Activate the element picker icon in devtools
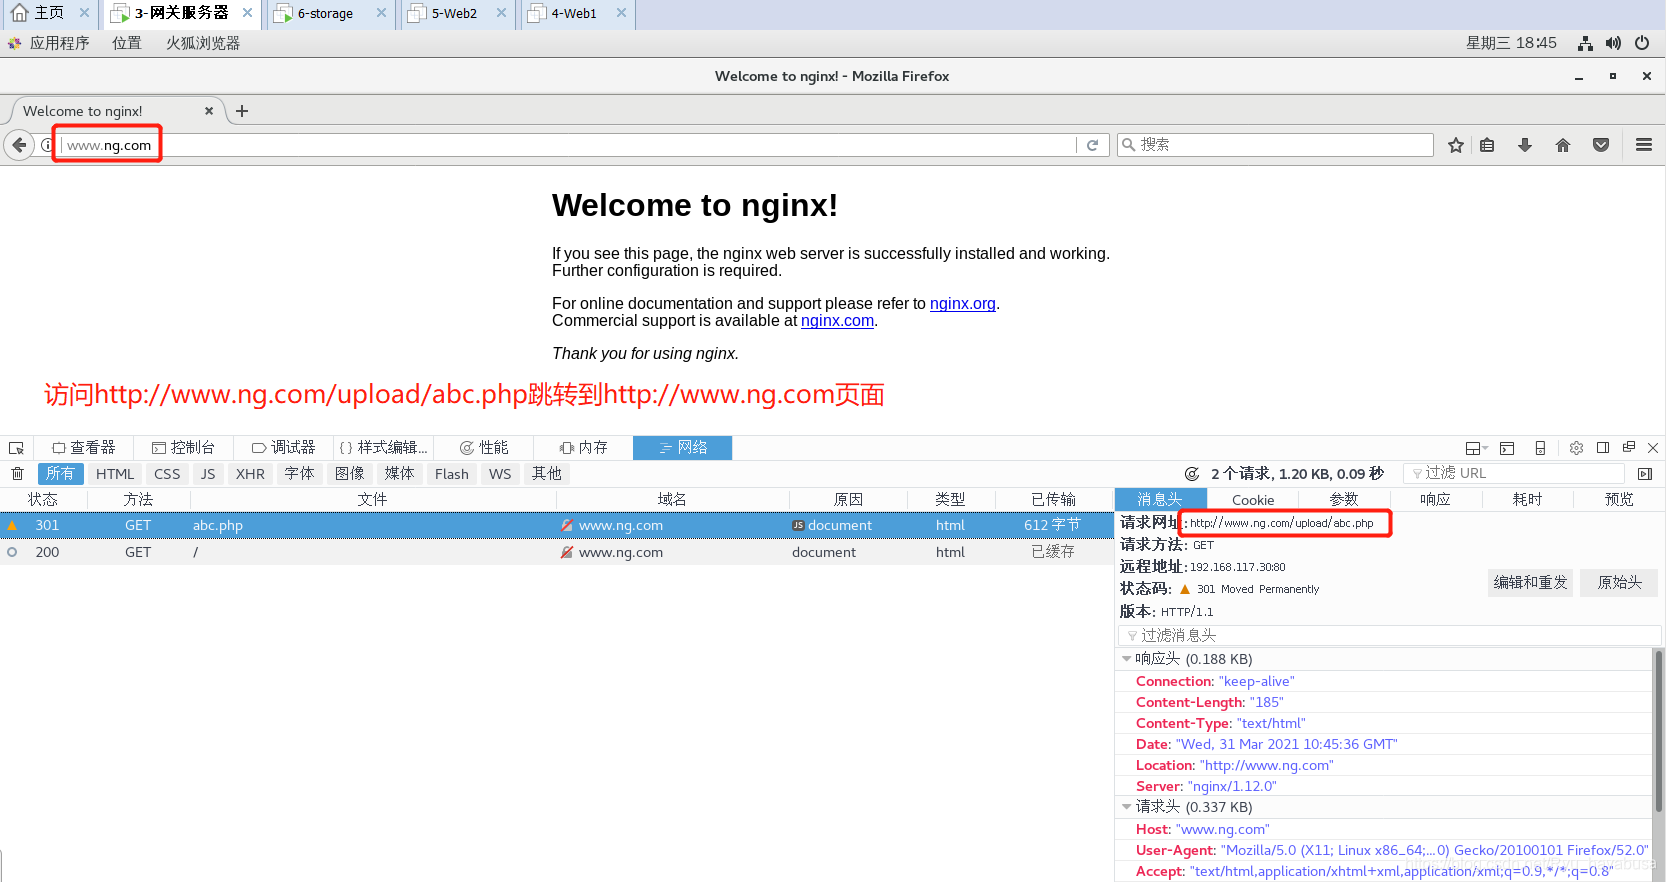The width and height of the screenshot is (1667, 882). coord(16,448)
